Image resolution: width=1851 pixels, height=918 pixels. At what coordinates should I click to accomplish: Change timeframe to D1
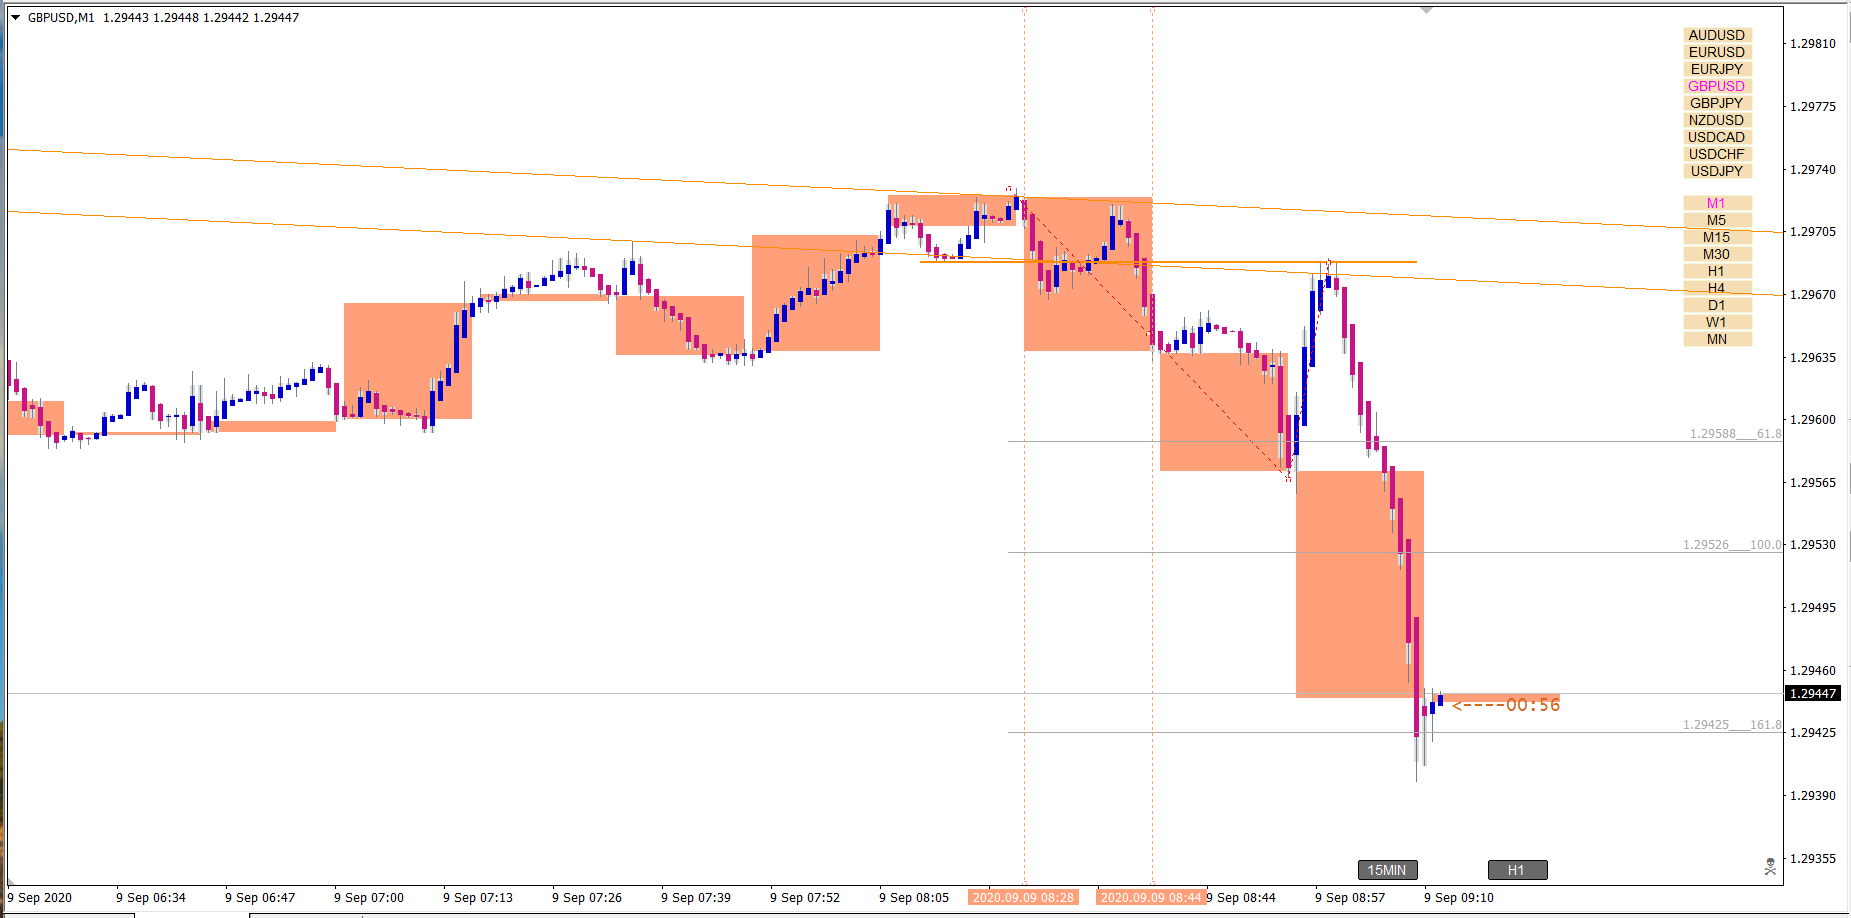[x=1717, y=305]
